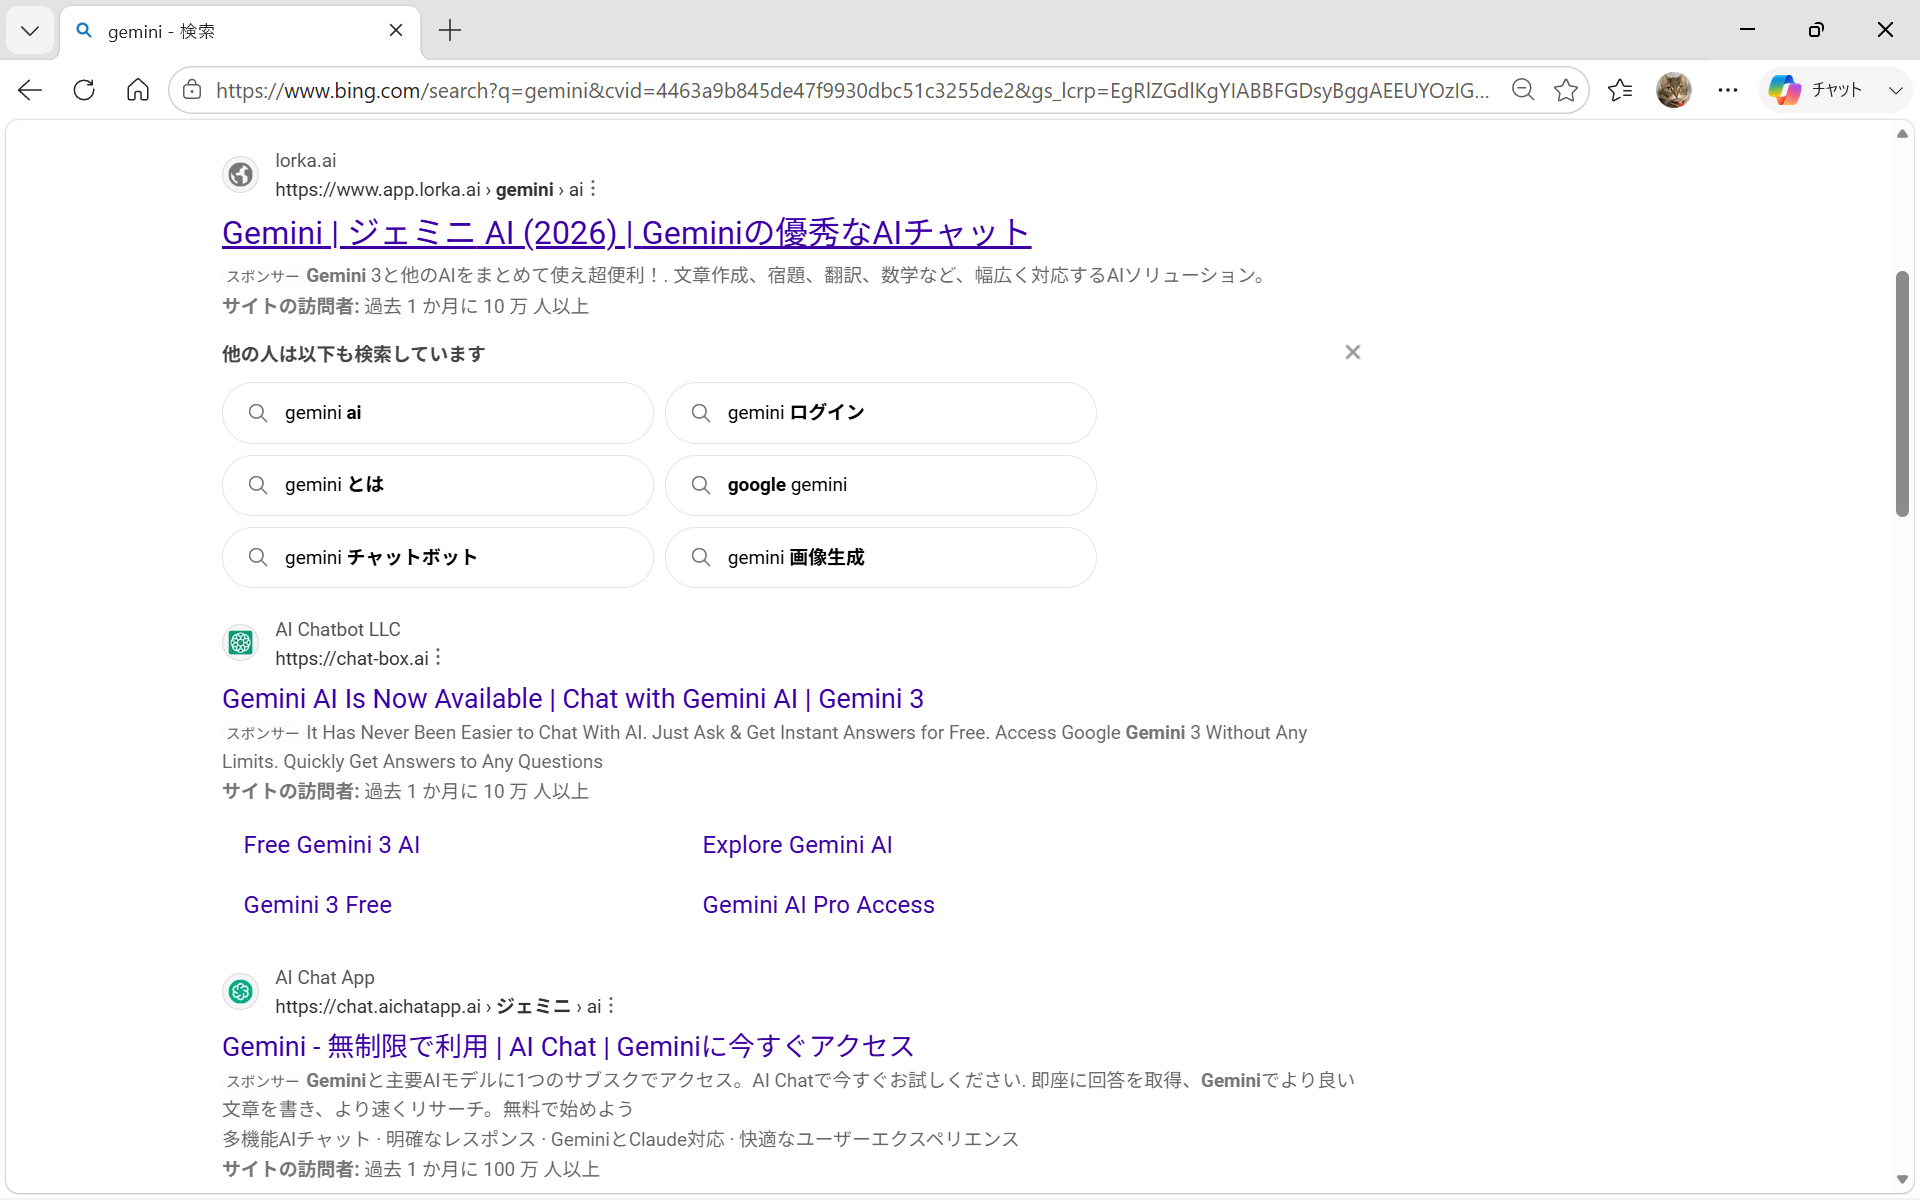1920x1200 pixels.
Task: Search suggestion gemini 画像生成
Action: (881, 557)
